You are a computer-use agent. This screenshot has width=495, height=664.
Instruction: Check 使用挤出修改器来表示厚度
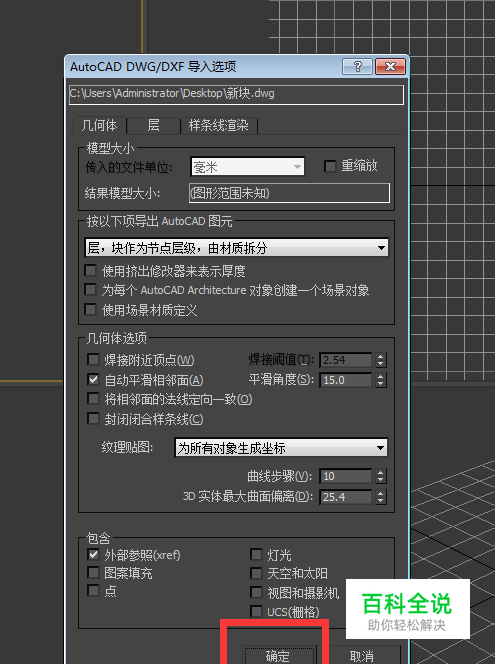pos(90,270)
